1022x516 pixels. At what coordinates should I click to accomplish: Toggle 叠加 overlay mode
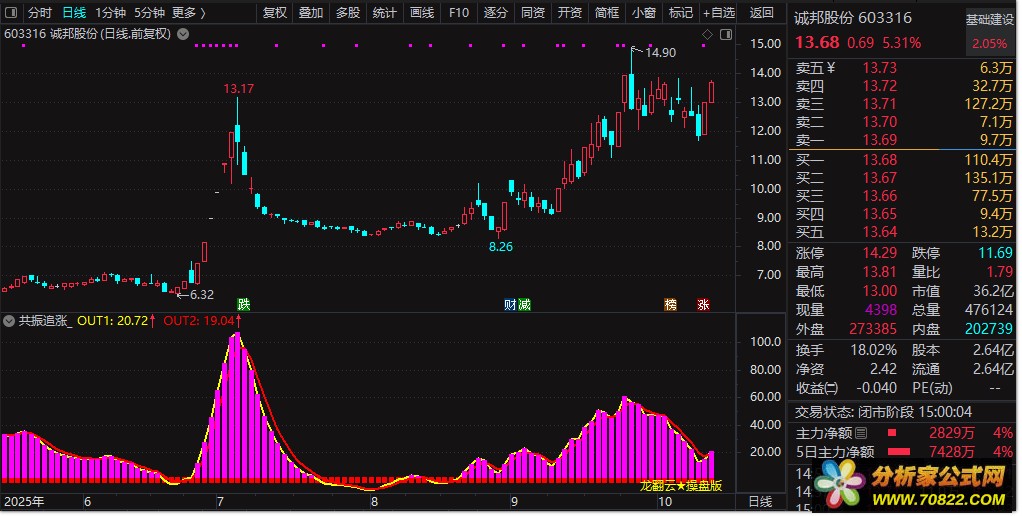311,13
